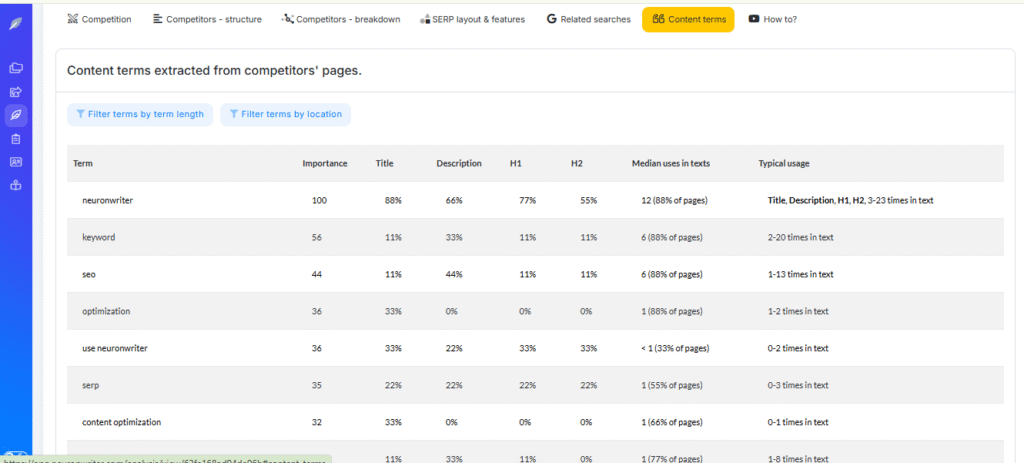This screenshot has height=463, width=1024.
Task: Click importance value 44 for seo
Action: click(x=317, y=275)
